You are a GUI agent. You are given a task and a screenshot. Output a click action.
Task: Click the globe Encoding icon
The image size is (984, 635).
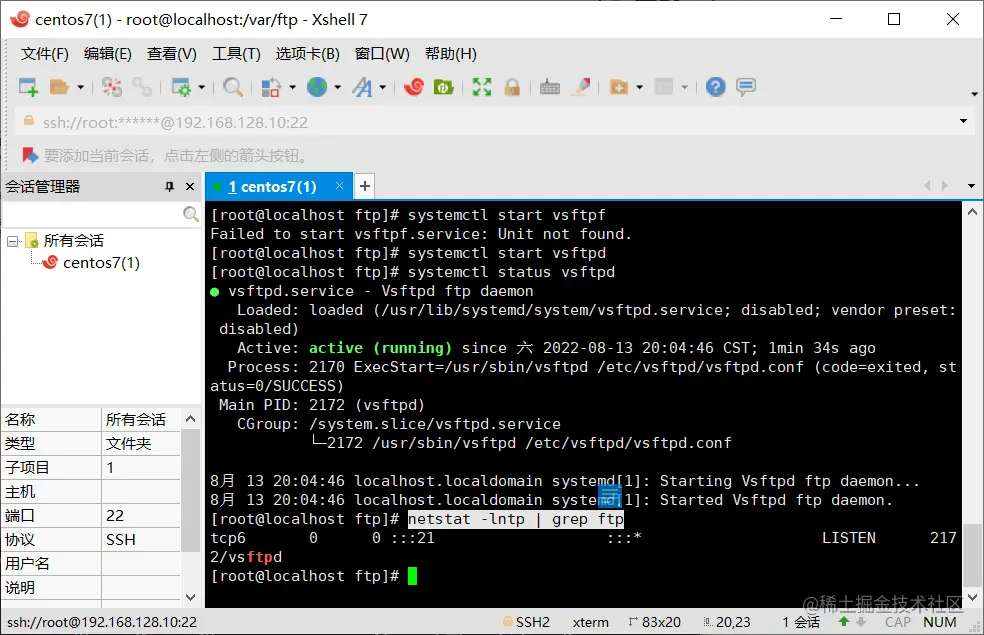coord(317,87)
